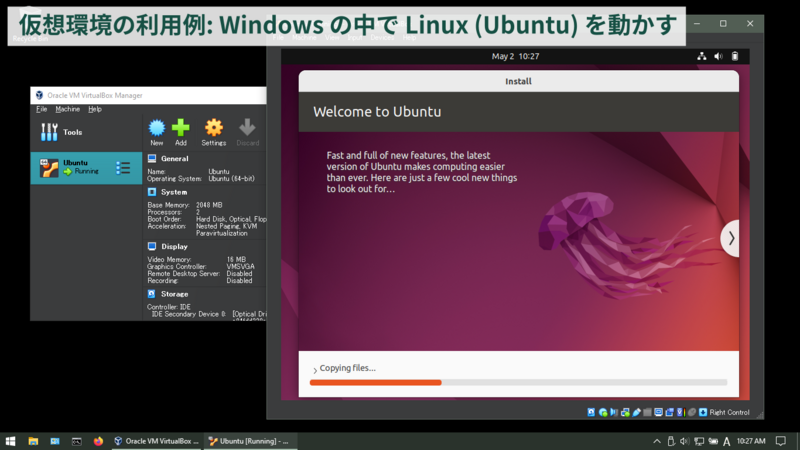Open the Ubuntu clock May 2 10:27
The width and height of the screenshot is (800, 450).
515,56
